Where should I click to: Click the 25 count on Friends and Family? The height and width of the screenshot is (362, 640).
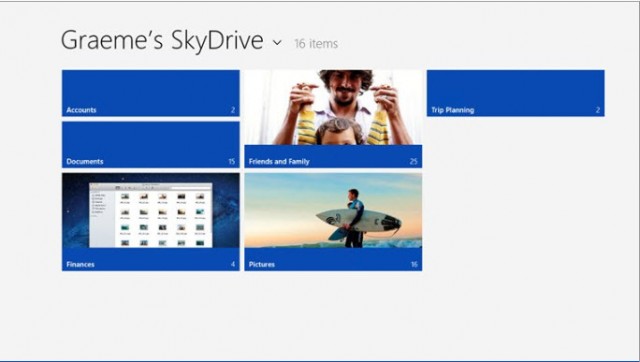click(x=413, y=162)
